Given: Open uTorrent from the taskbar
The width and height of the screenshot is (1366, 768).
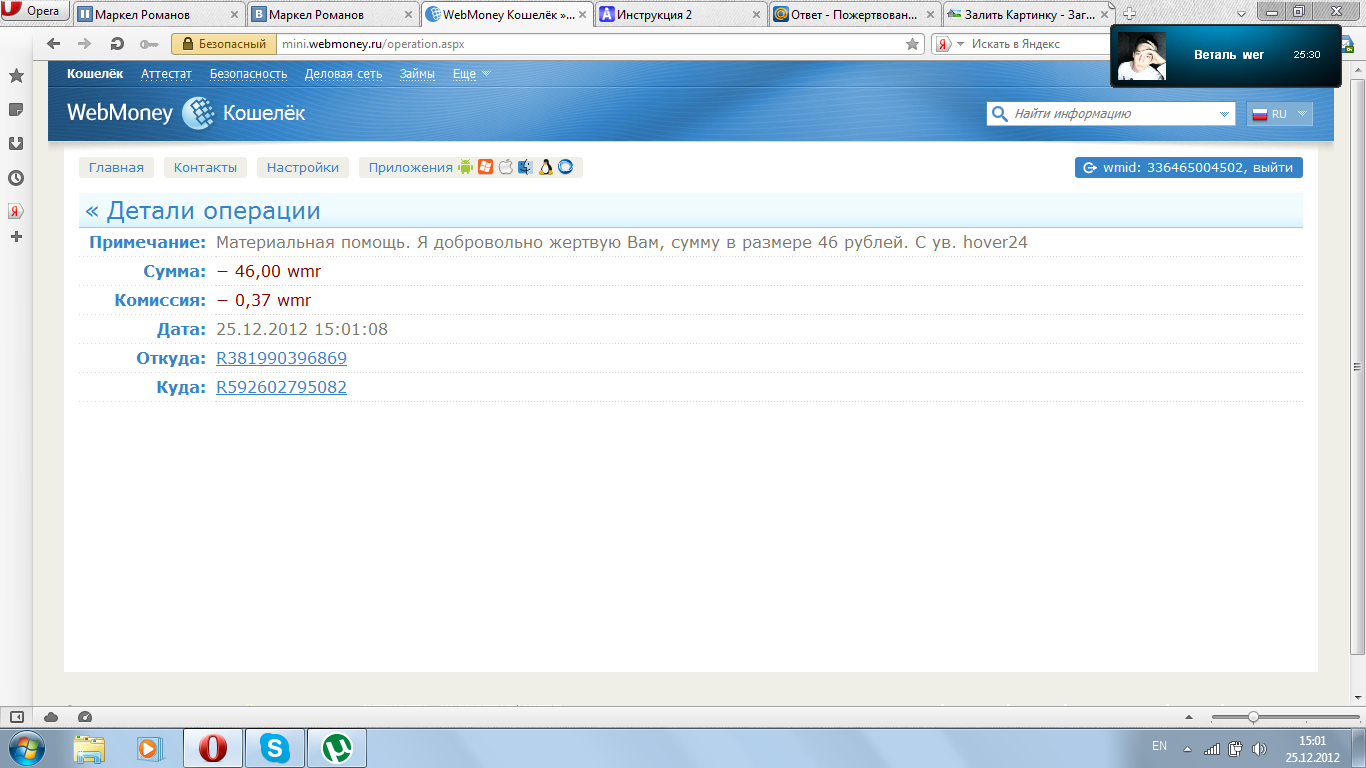Looking at the screenshot, I should [x=337, y=748].
